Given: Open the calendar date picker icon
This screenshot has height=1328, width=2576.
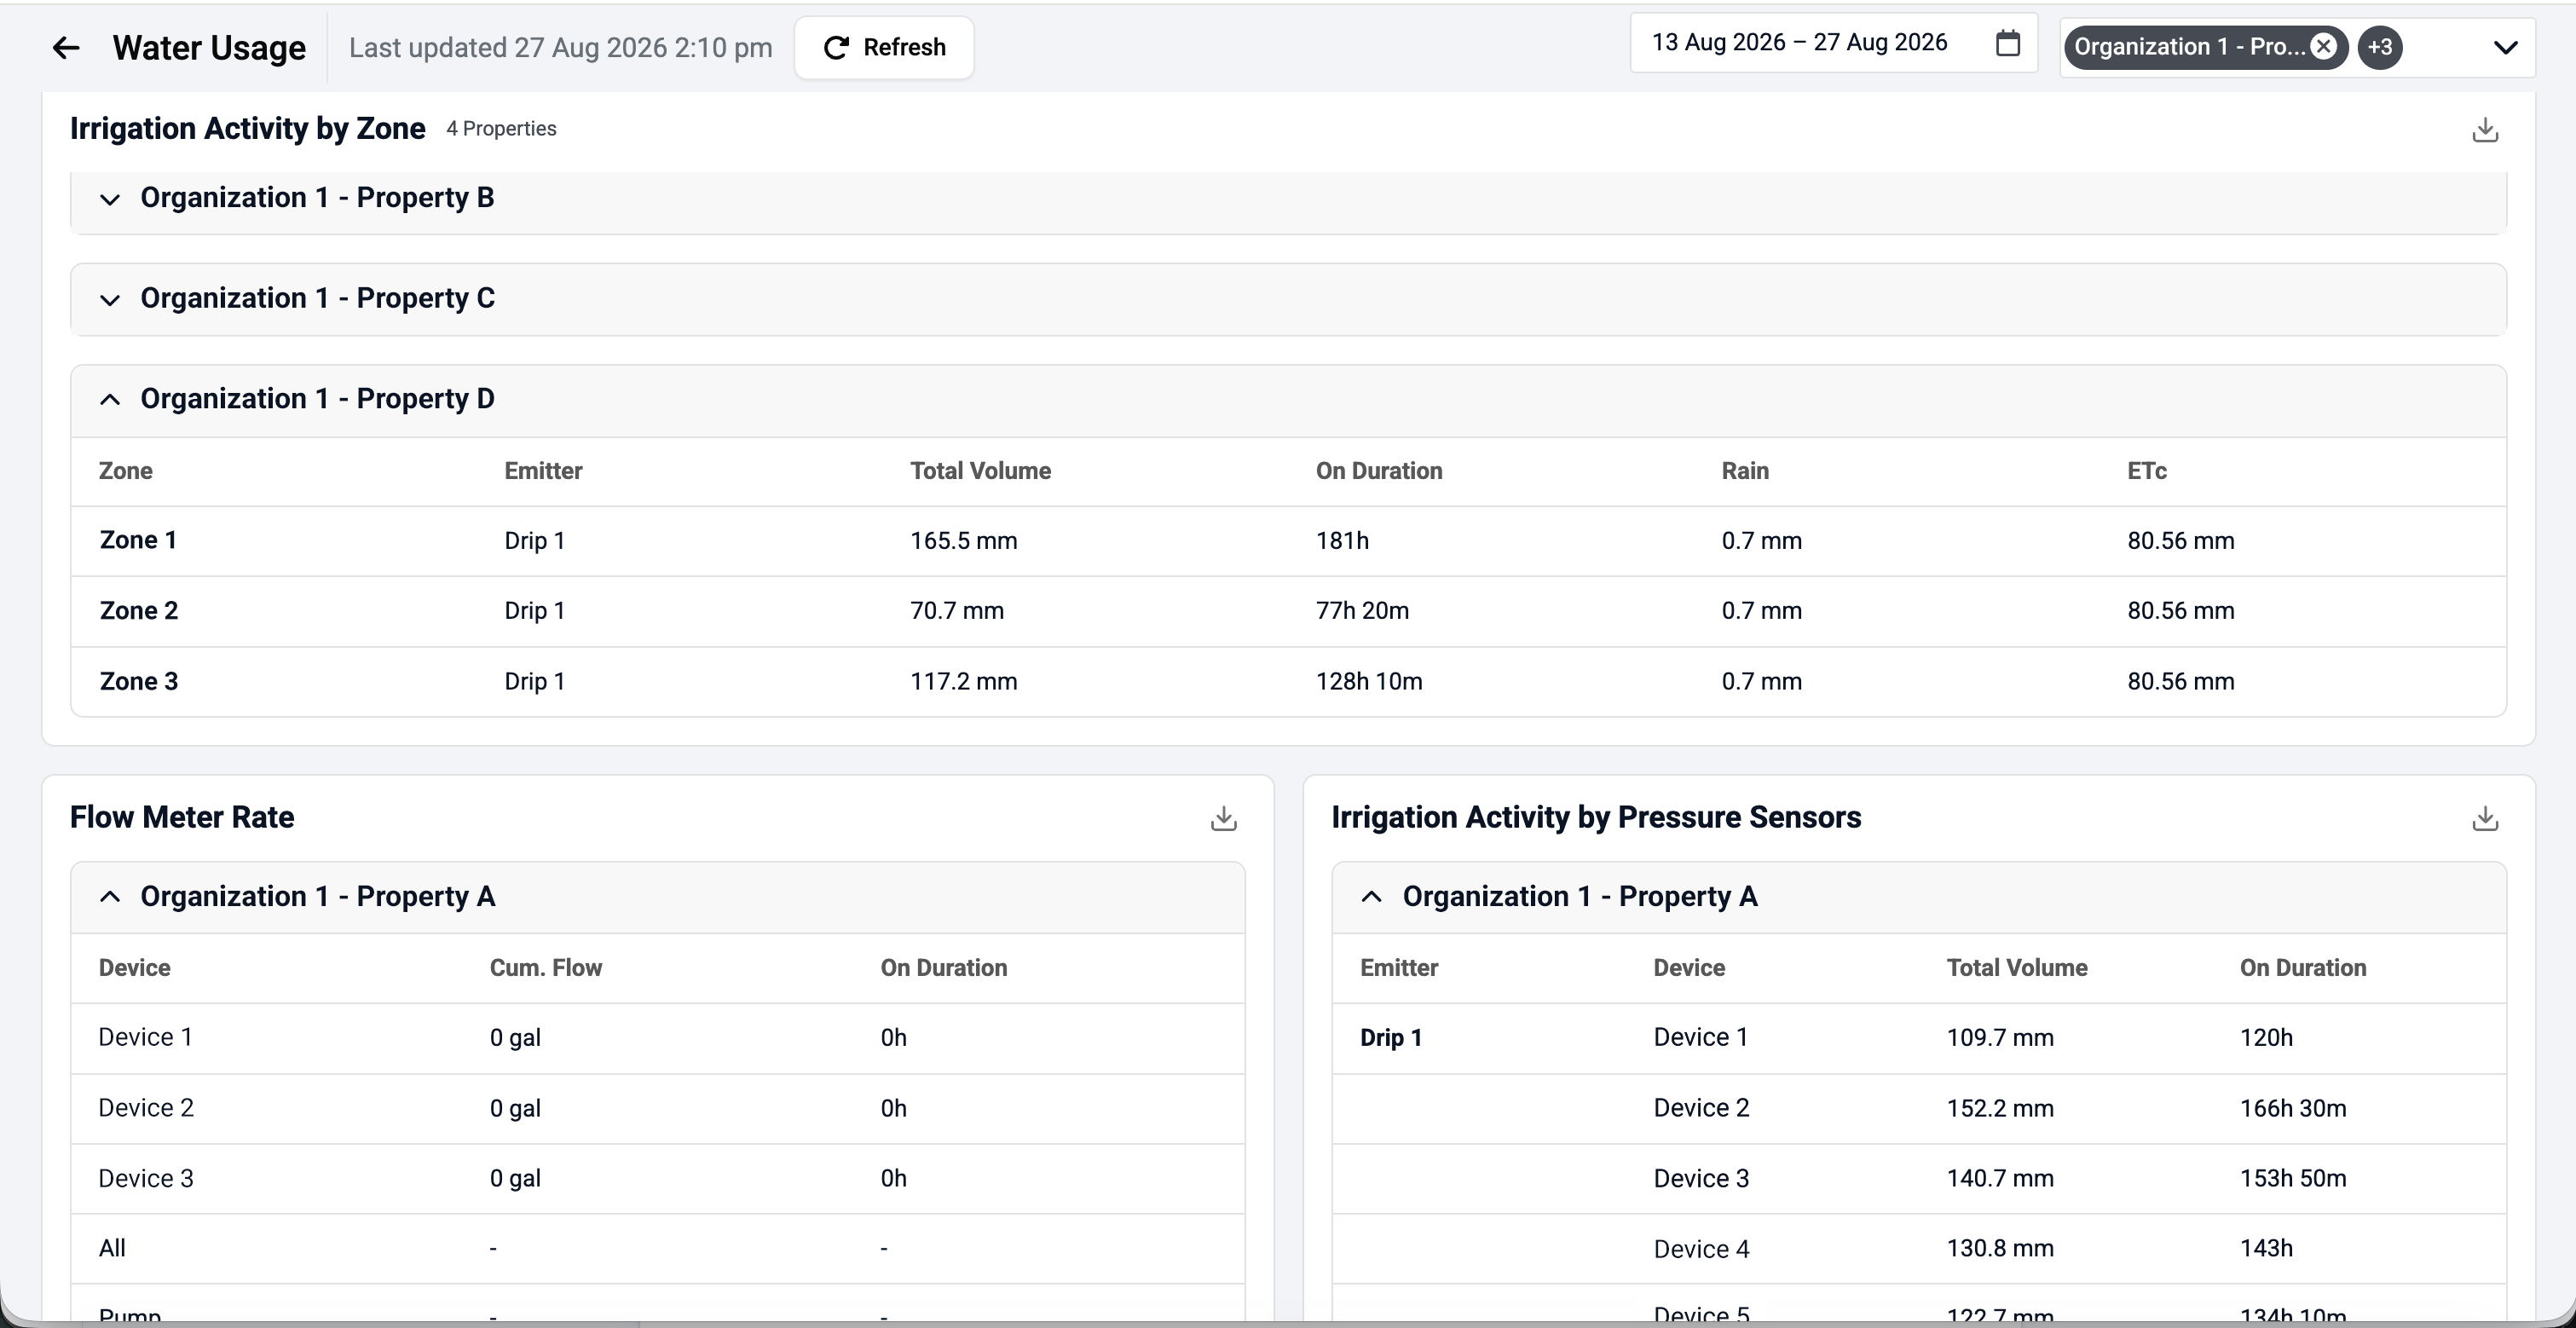Looking at the screenshot, I should click(2007, 43).
